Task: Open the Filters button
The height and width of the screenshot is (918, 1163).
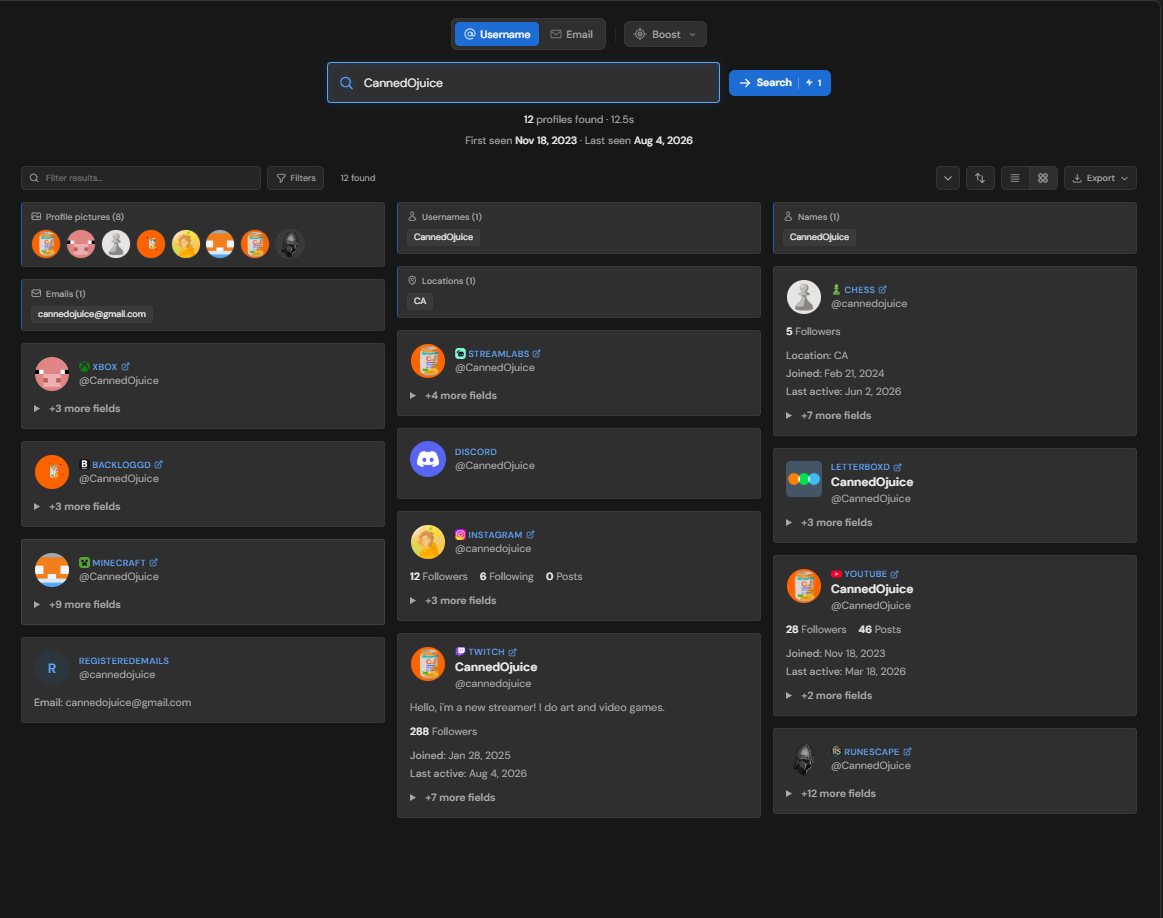Action: (x=295, y=178)
